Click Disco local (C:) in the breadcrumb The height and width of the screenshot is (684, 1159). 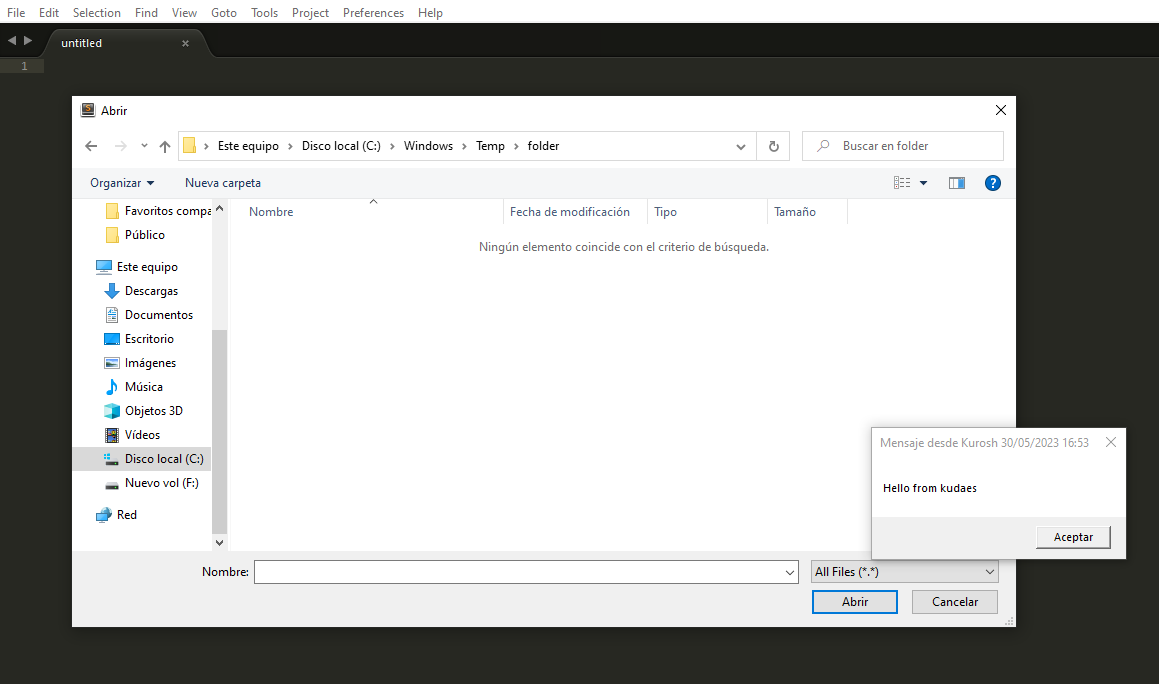coord(341,146)
